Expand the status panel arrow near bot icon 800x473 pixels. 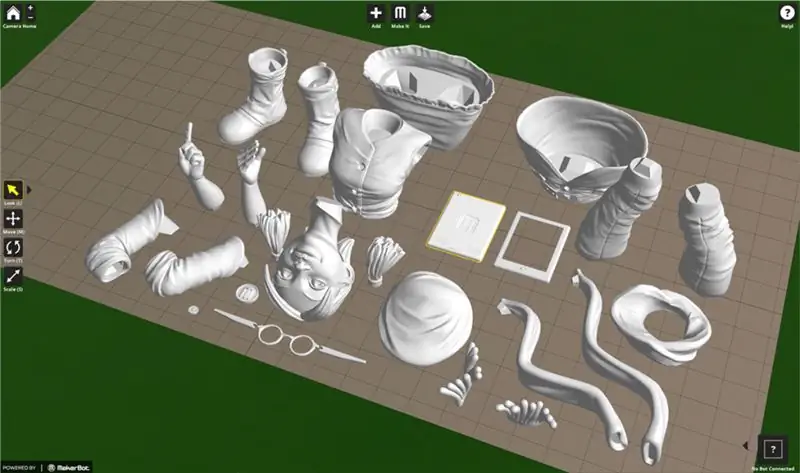pos(745,446)
